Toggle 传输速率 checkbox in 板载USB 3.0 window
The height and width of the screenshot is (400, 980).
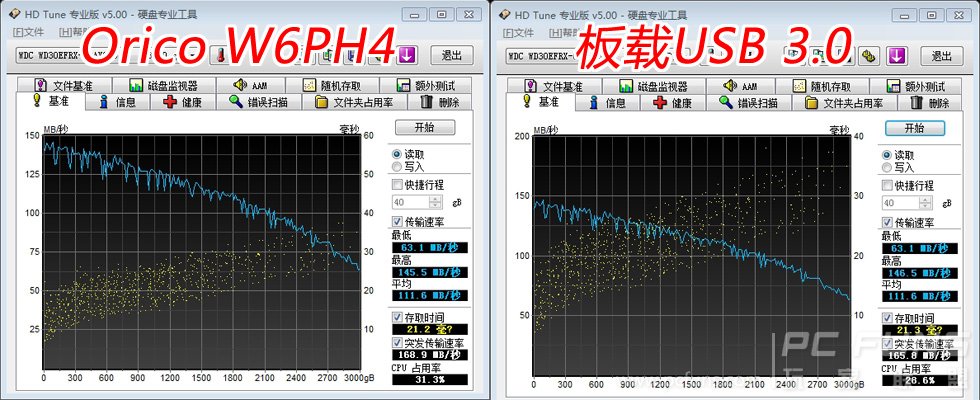tap(887, 222)
